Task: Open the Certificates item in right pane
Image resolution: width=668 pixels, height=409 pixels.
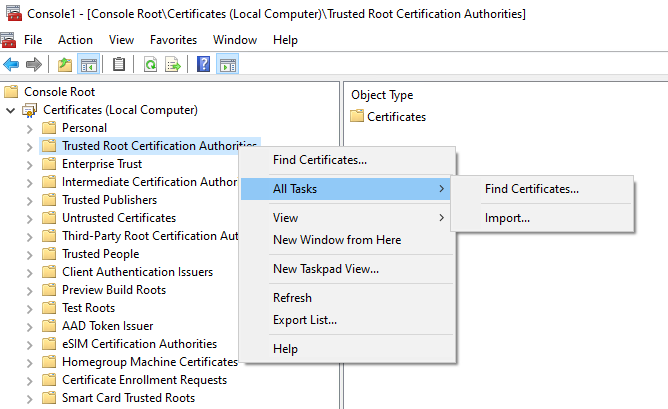Action: 396,117
